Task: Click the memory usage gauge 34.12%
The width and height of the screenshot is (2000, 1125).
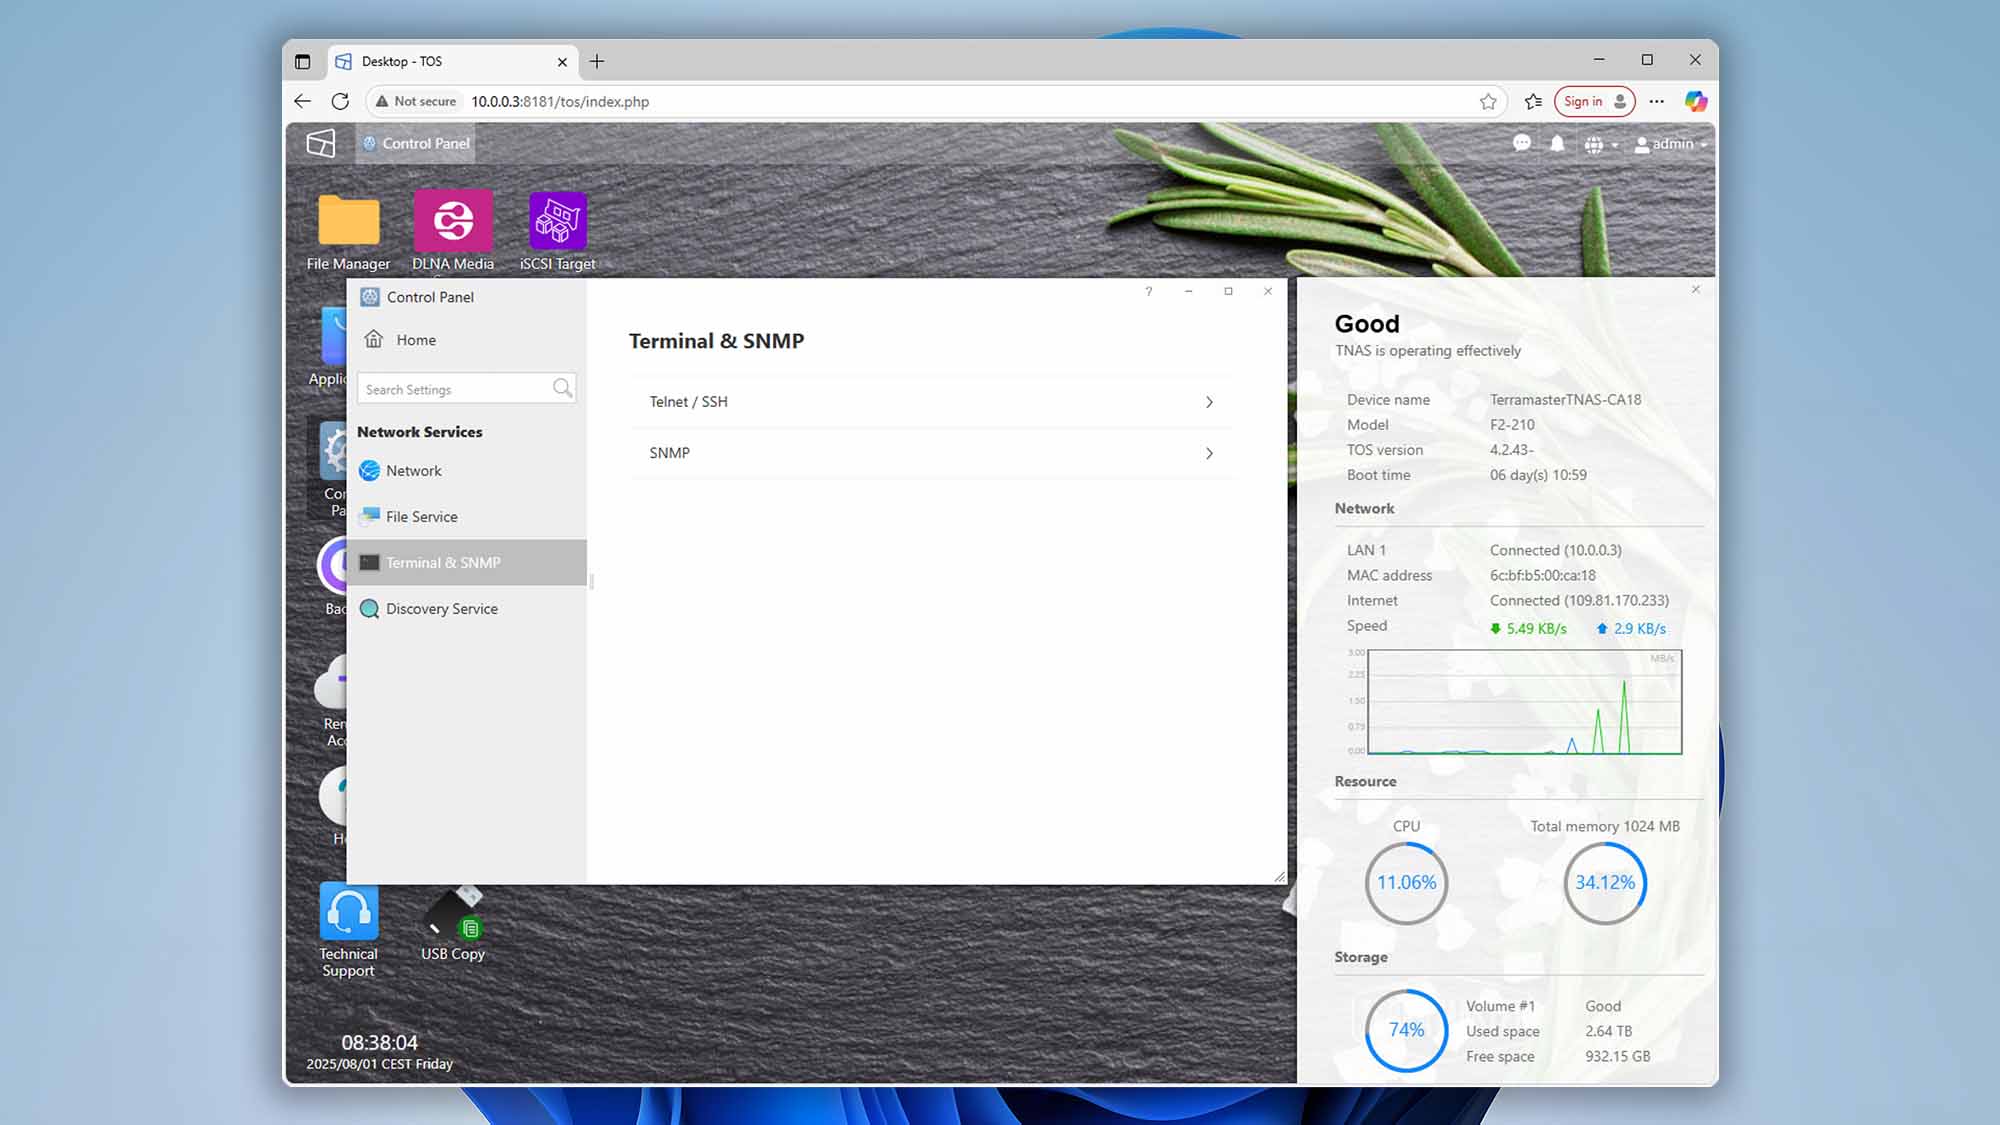Action: coord(1605,883)
